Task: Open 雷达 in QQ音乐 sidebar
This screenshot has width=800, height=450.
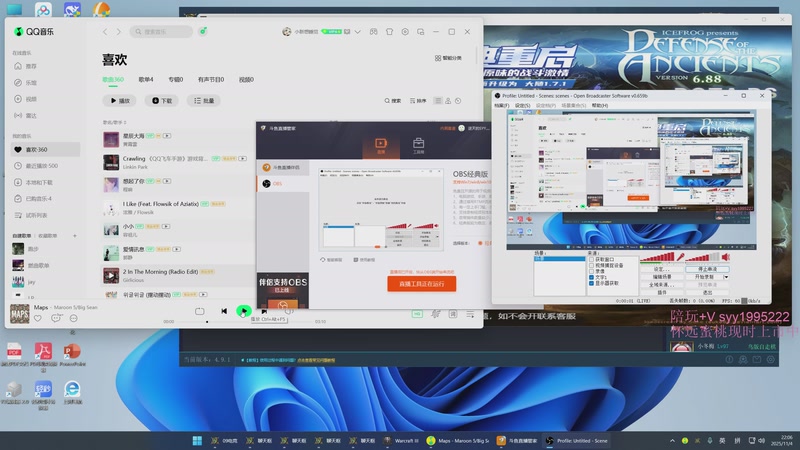Action: pos(26,115)
